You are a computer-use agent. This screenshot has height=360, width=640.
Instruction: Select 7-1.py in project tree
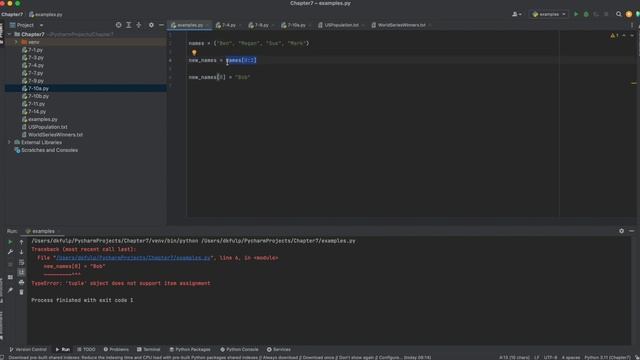point(36,50)
